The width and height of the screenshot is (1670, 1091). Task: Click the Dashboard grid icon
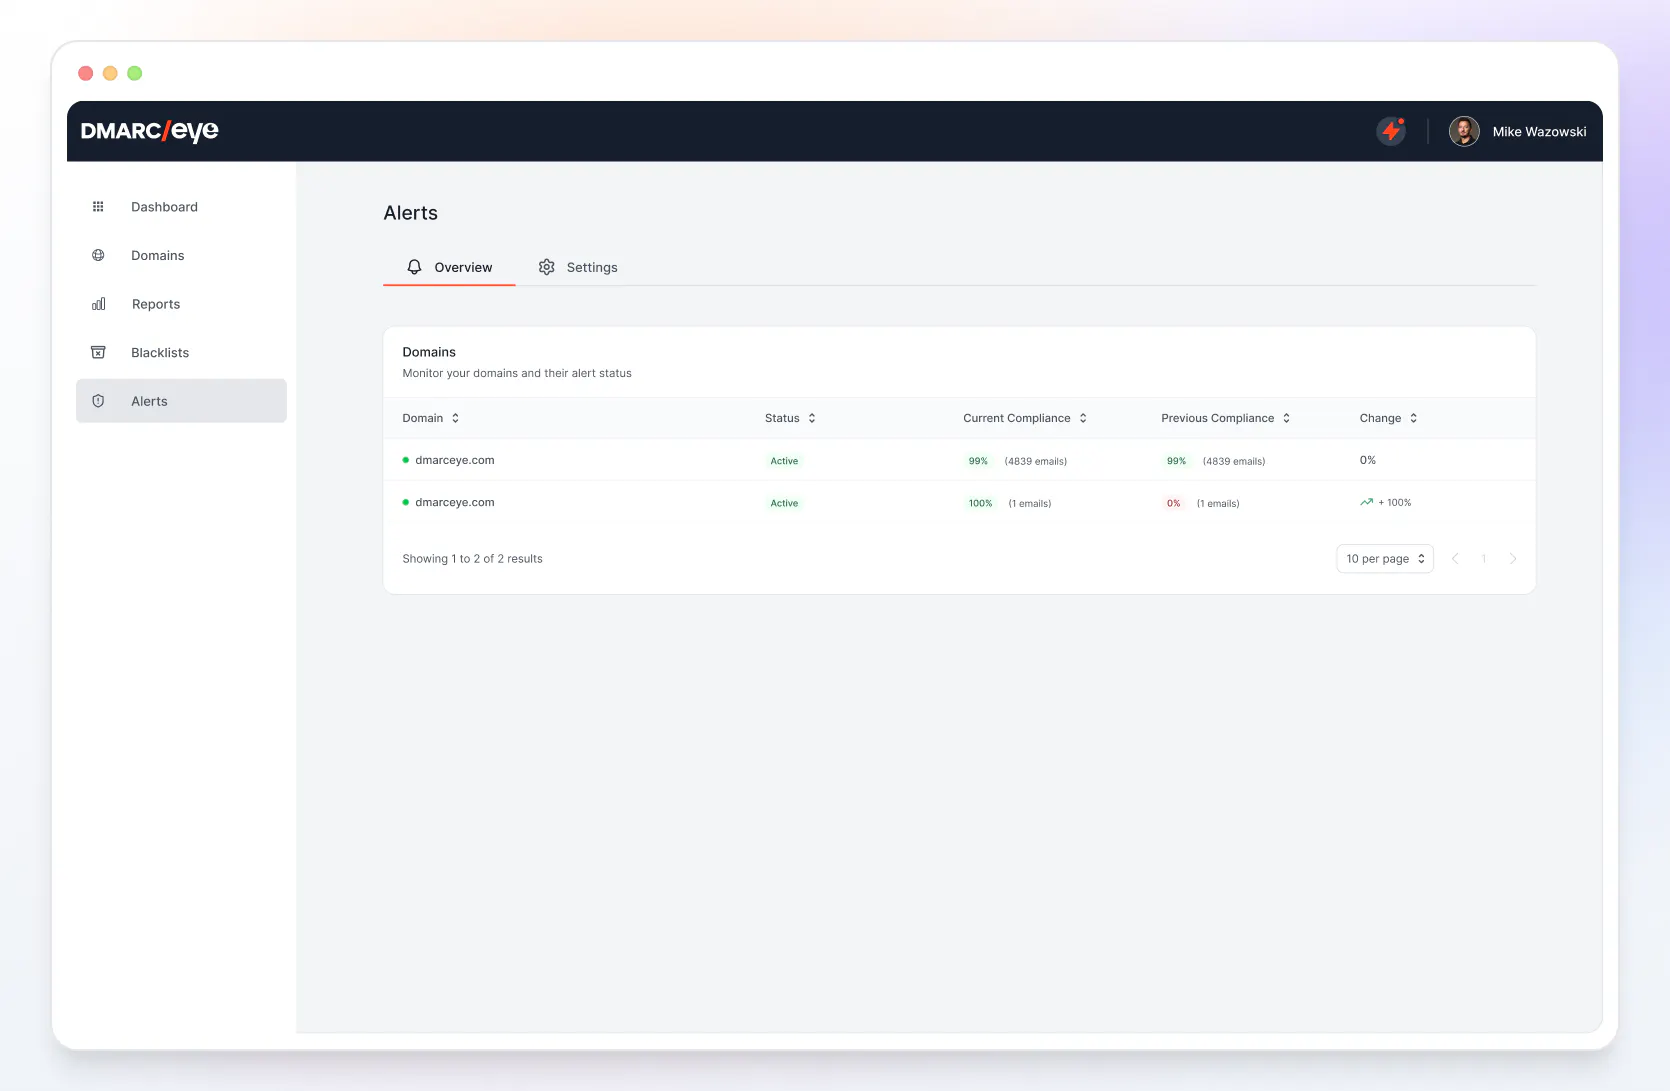click(98, 207)
